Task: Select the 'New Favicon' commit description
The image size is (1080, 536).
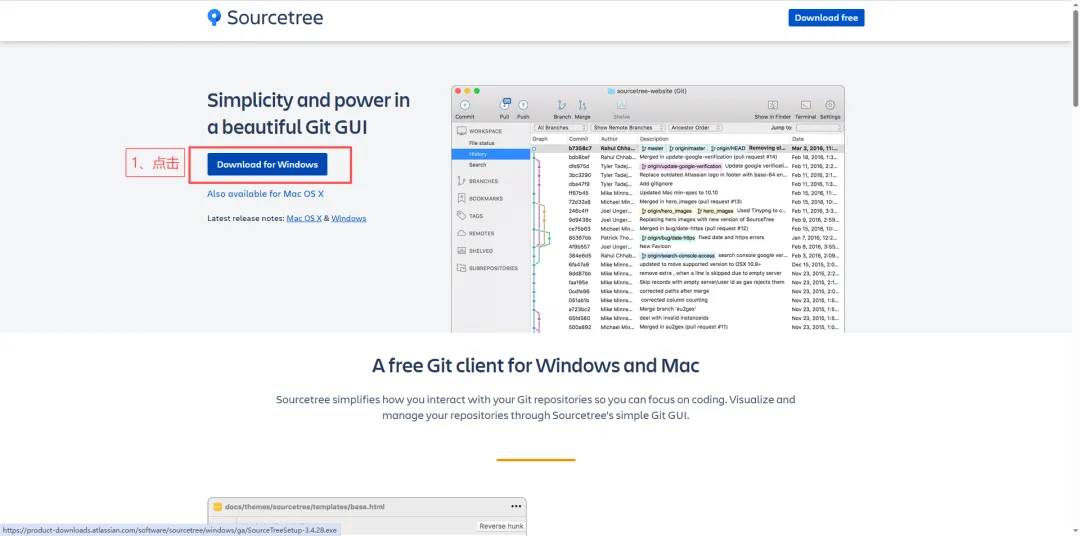Action: click(x=654, y=247)
